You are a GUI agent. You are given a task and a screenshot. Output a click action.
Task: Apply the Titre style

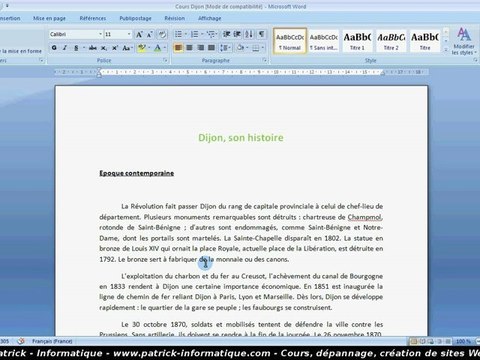425,41
